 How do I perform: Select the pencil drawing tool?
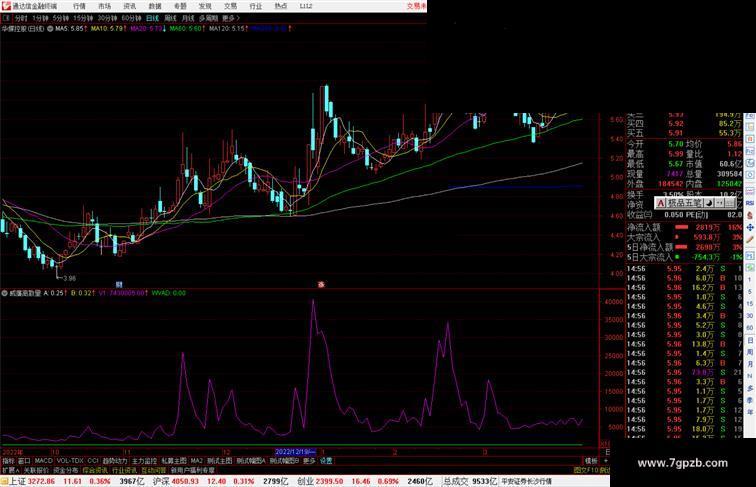click(750, 239)
